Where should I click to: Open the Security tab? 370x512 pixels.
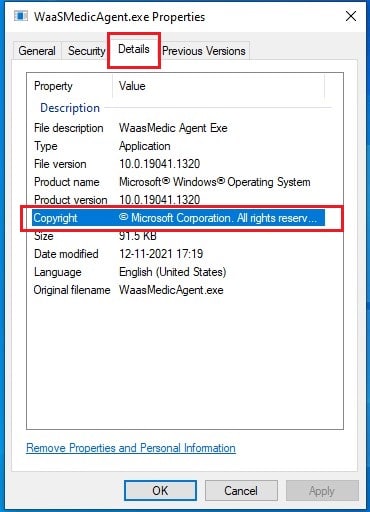pos(86,51)
